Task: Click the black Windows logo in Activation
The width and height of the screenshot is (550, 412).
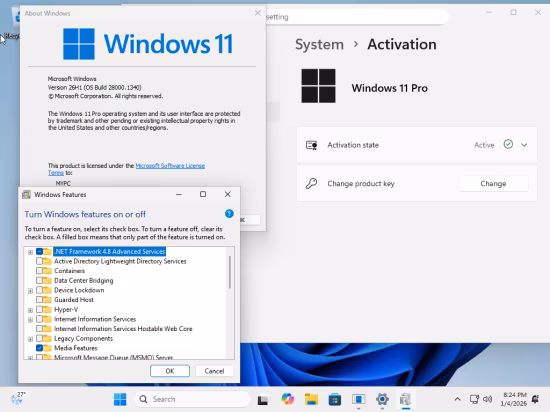Action: [318, 86]
